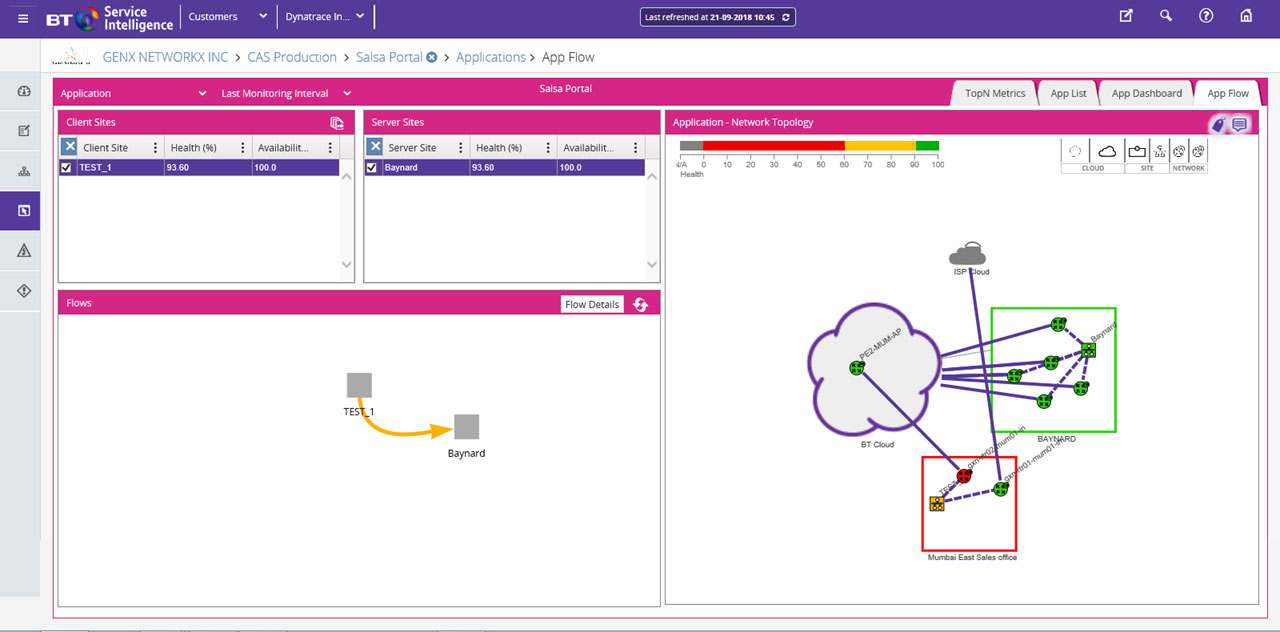Select the App Flow tab
The height and width of the screenshot is (632, 1280).
point(1228,93)
